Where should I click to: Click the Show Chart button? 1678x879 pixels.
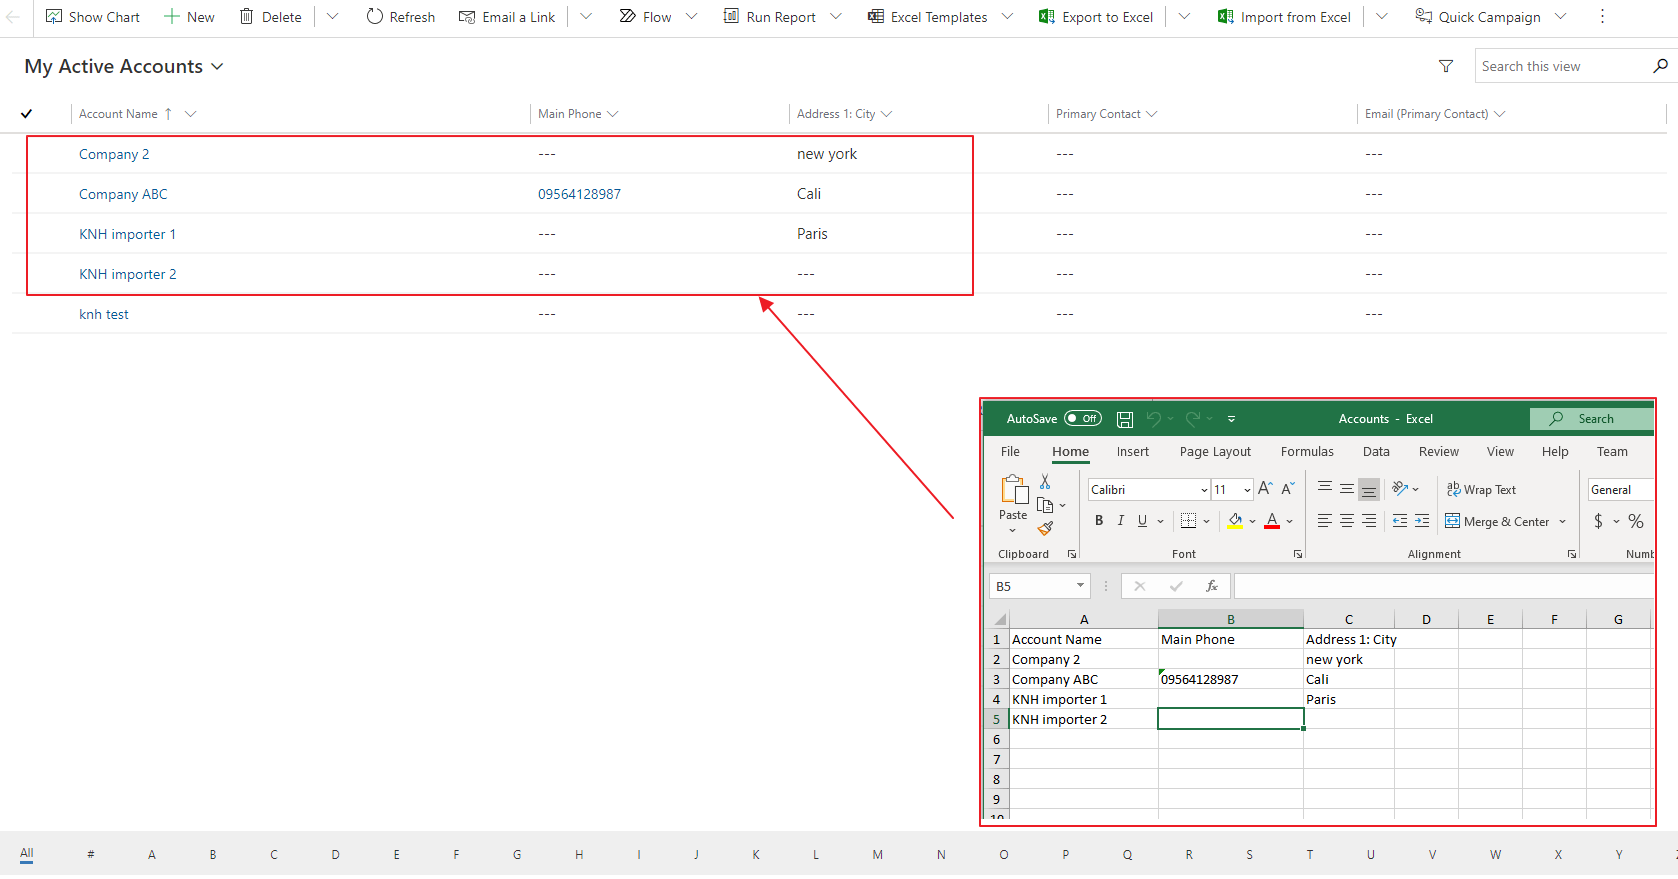tap(93, 17)
